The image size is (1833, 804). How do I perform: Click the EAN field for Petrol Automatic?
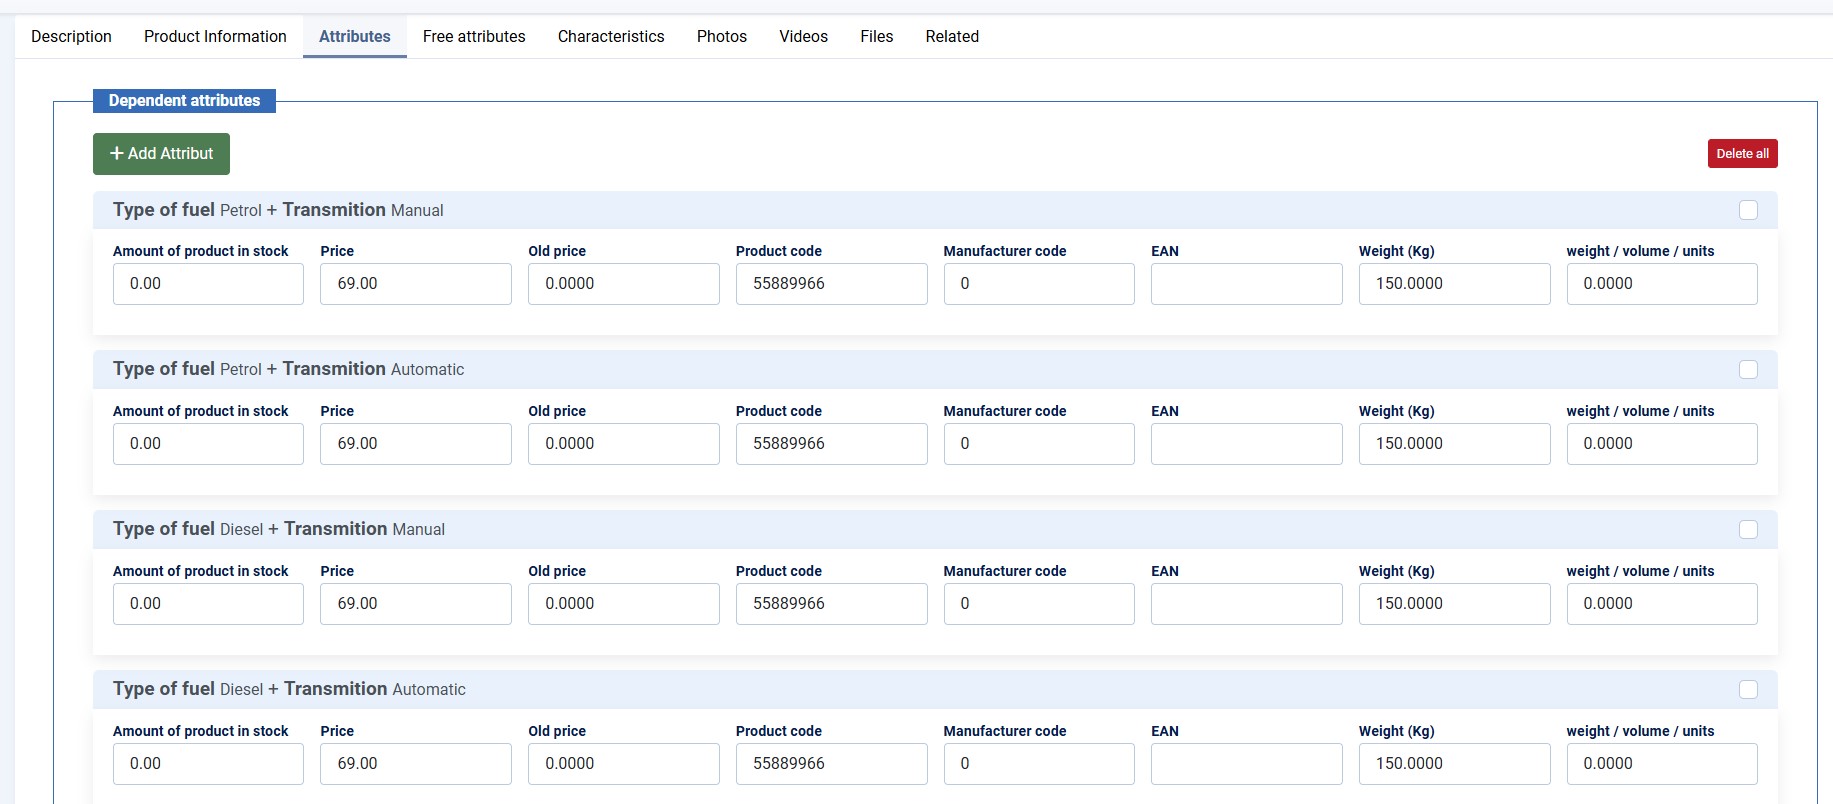click(1246, 444)
